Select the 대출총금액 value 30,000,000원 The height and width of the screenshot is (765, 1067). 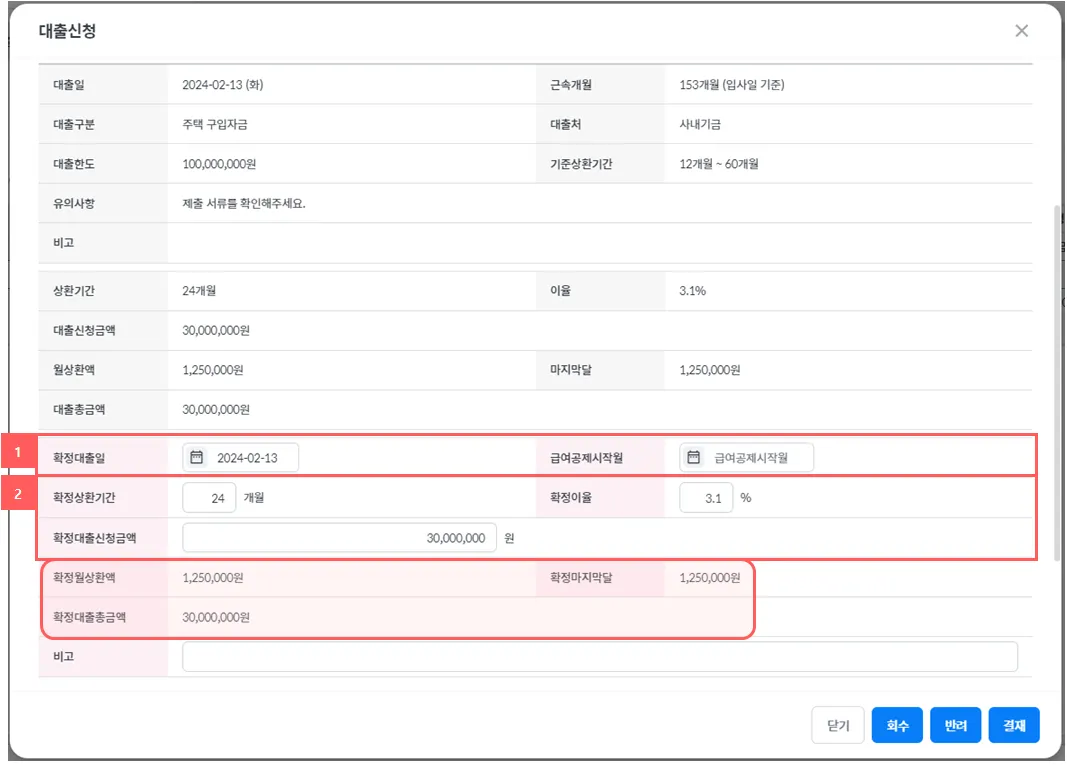point(216,410)
